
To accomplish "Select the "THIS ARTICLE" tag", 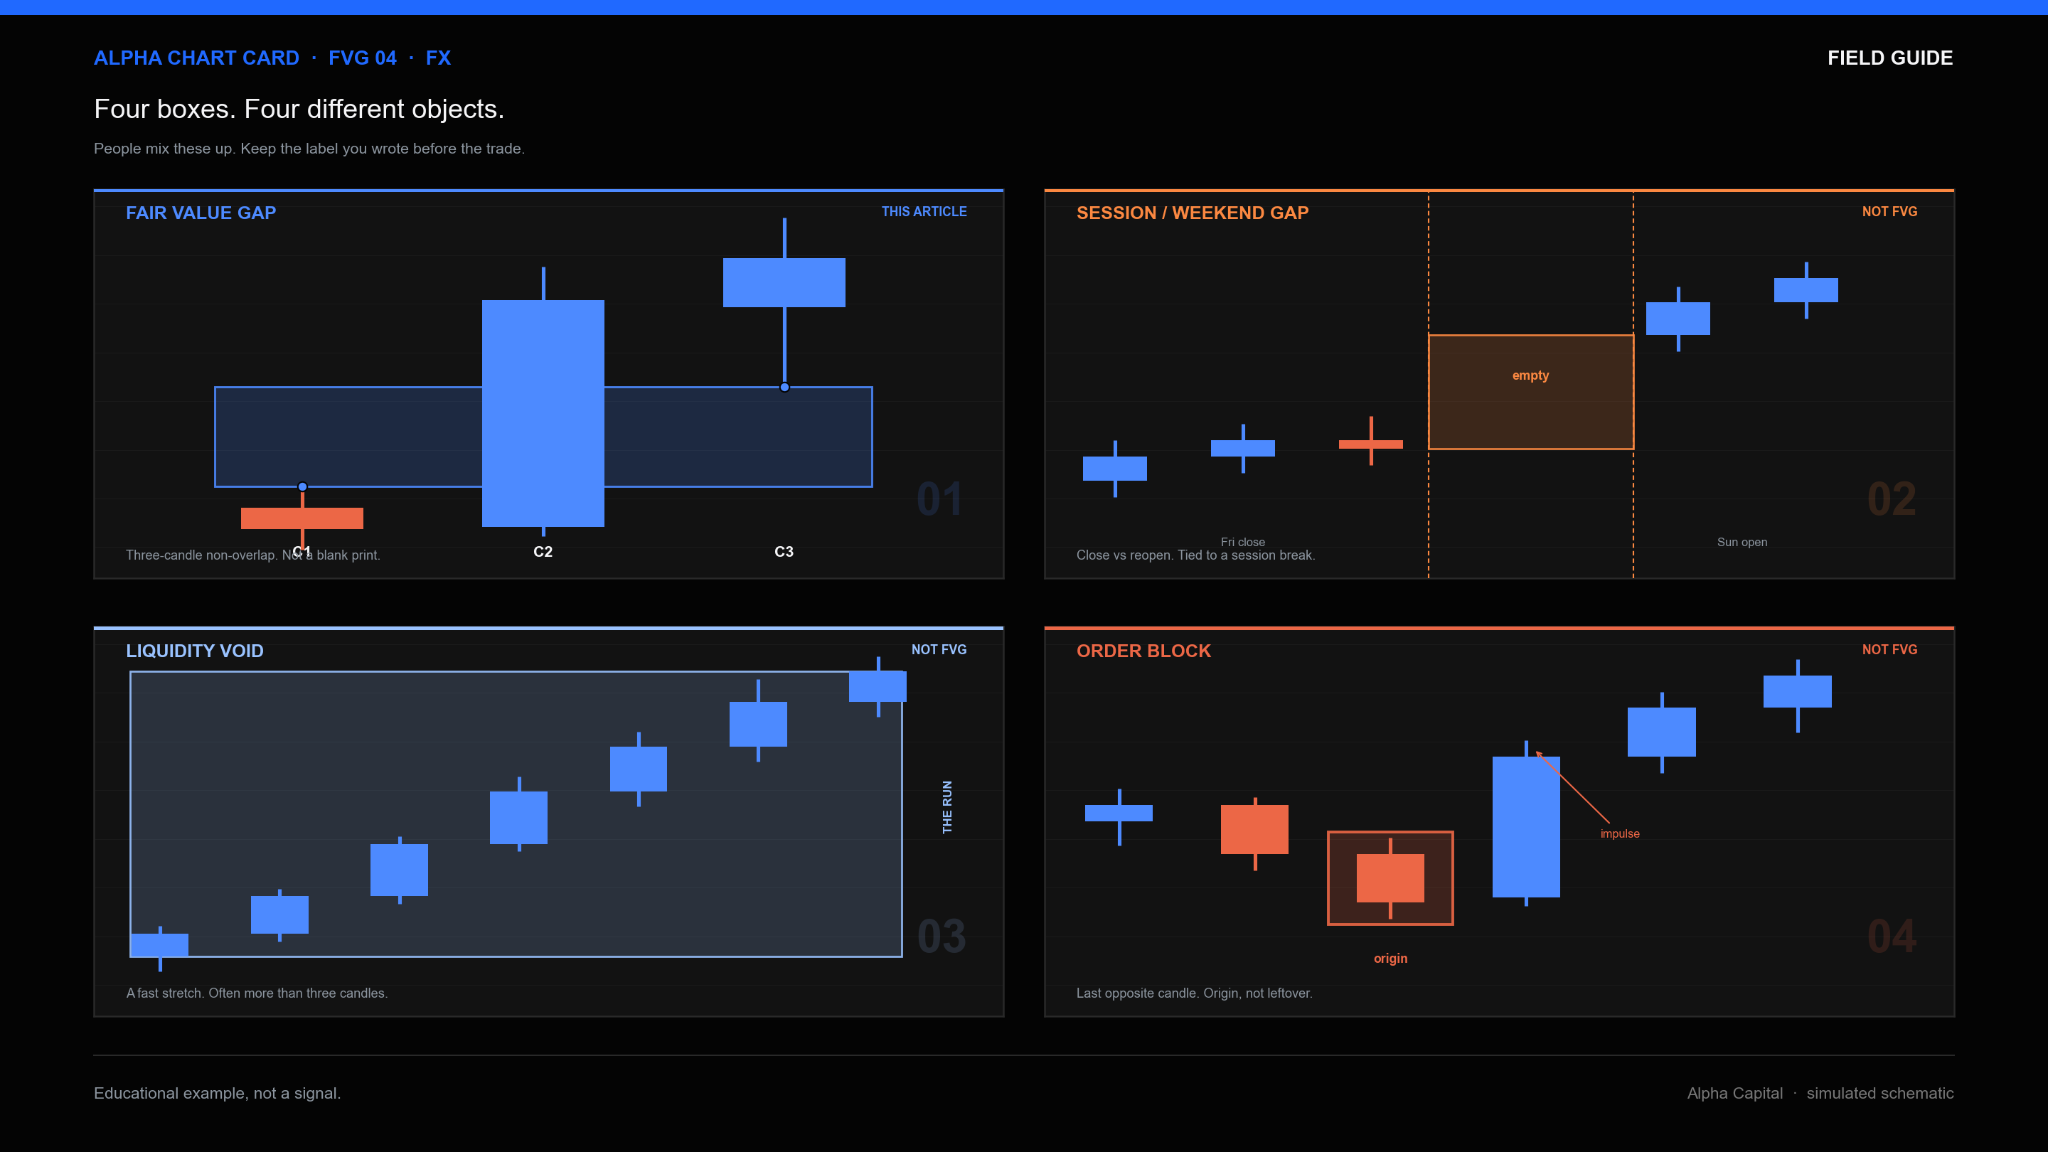I will pos(924,211).
